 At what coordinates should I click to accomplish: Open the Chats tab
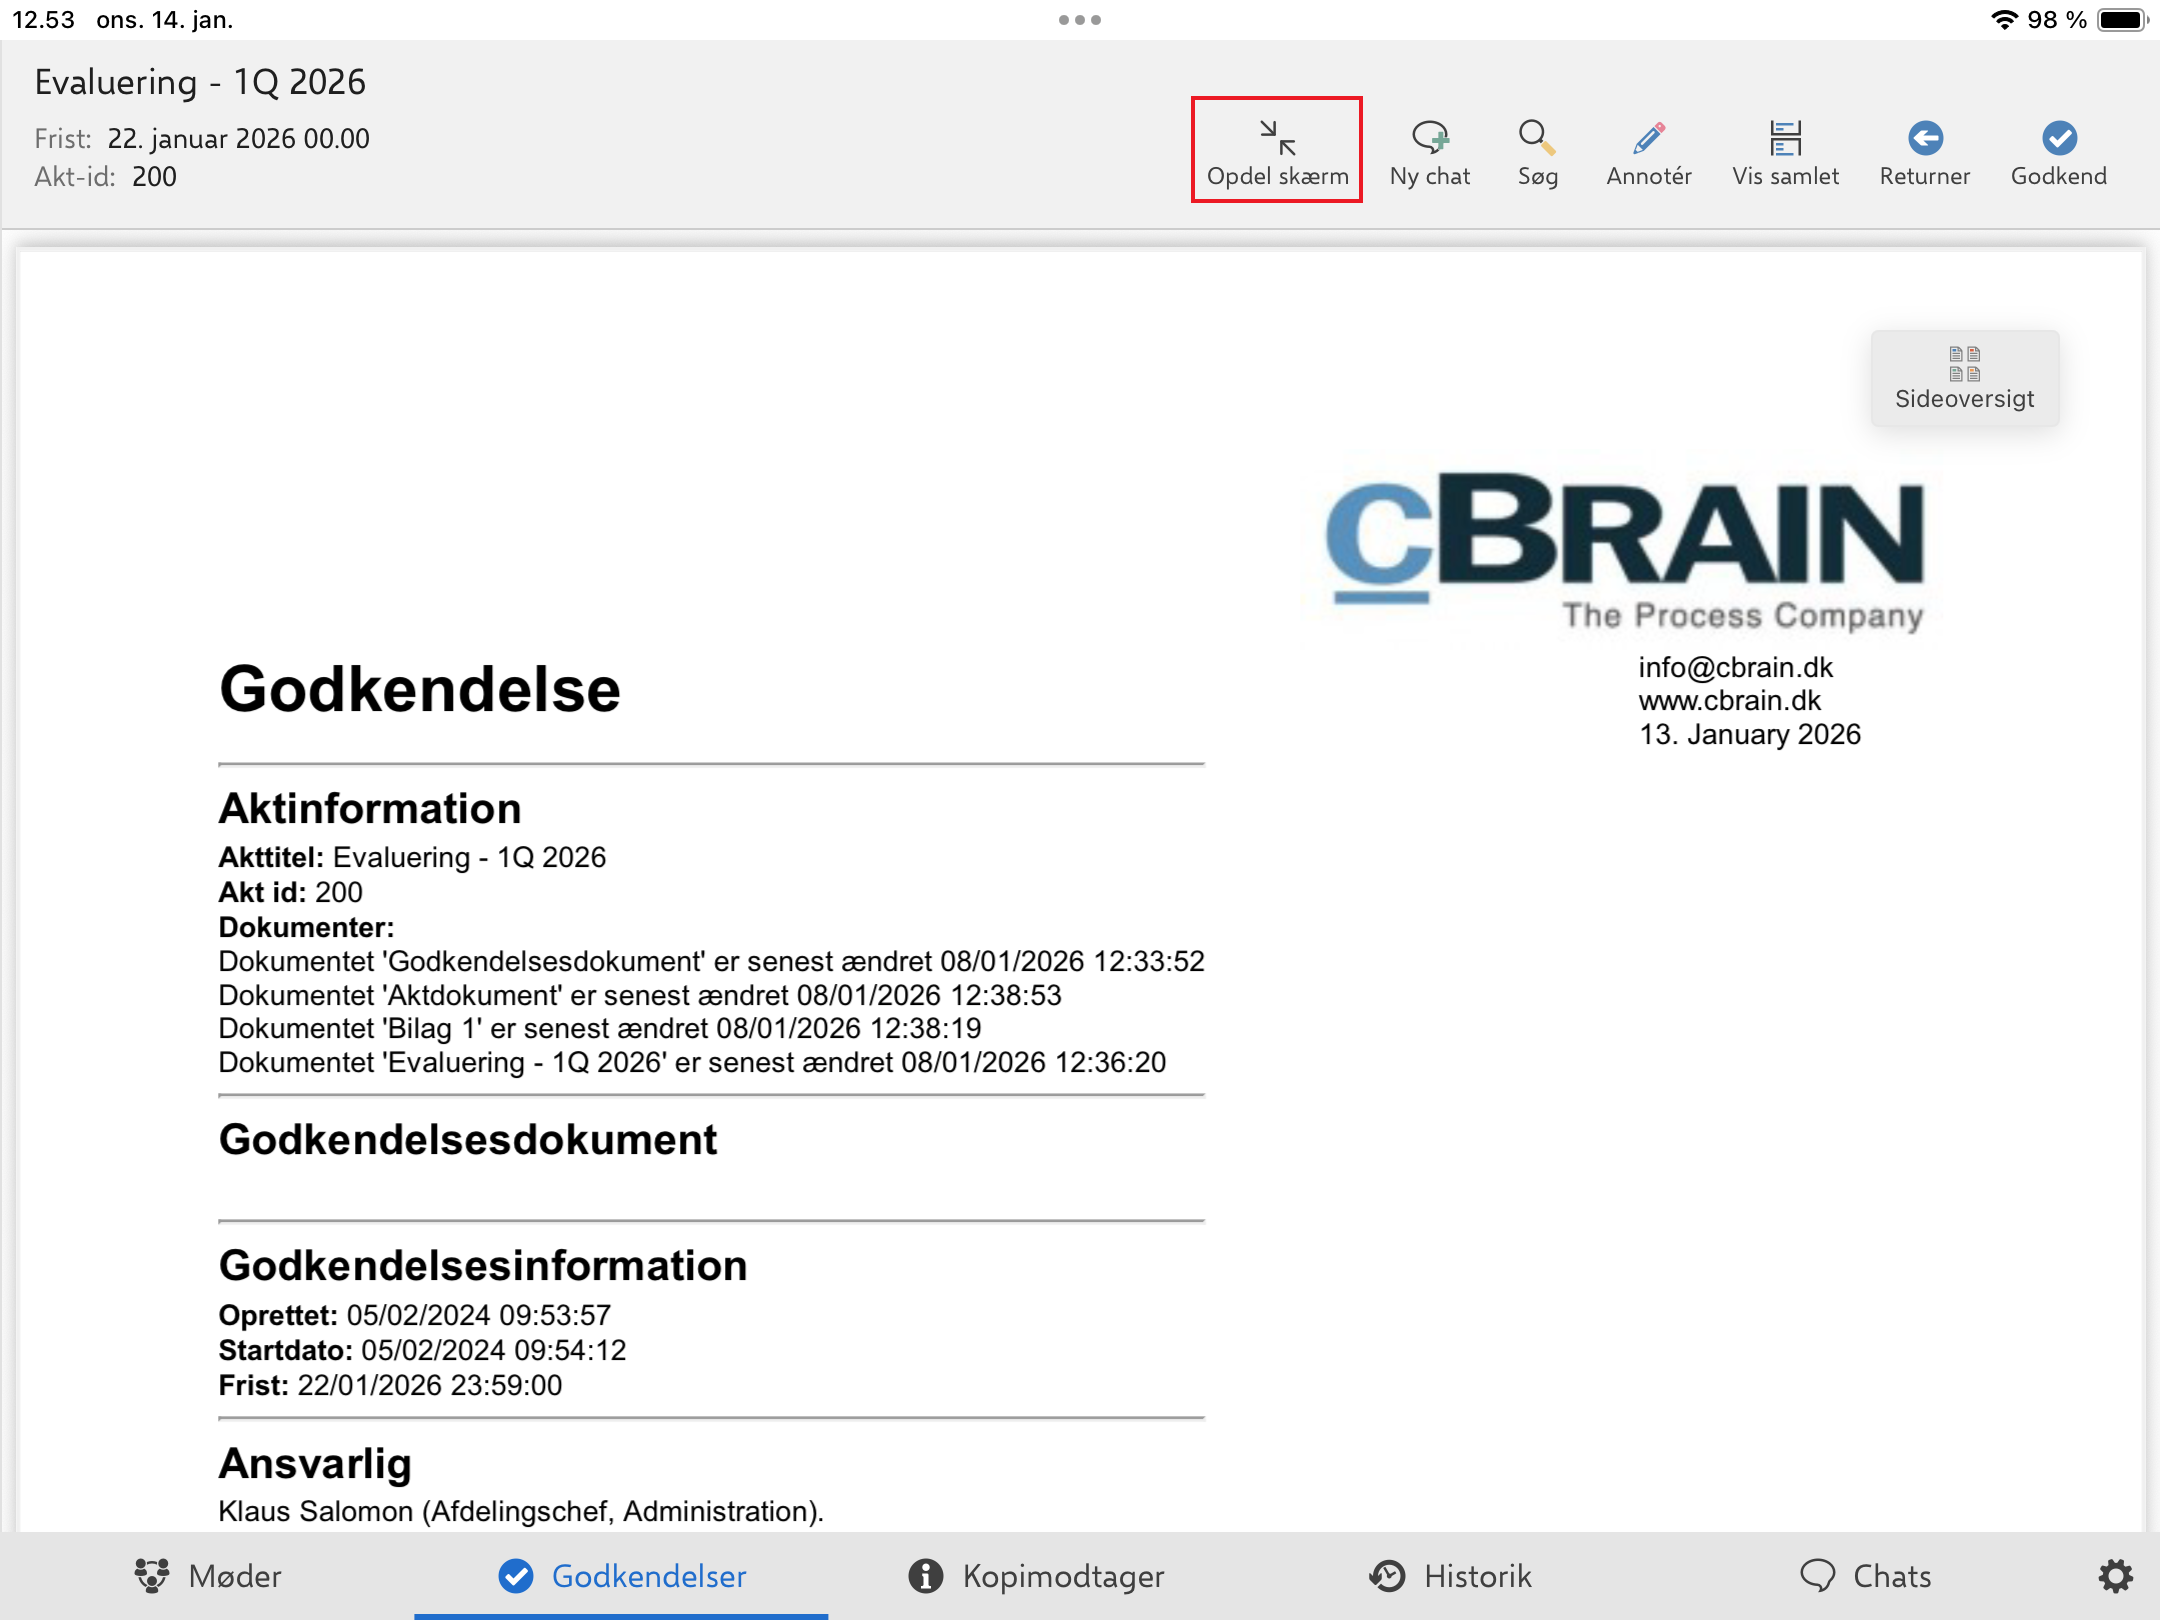tap(1865, 1576)
